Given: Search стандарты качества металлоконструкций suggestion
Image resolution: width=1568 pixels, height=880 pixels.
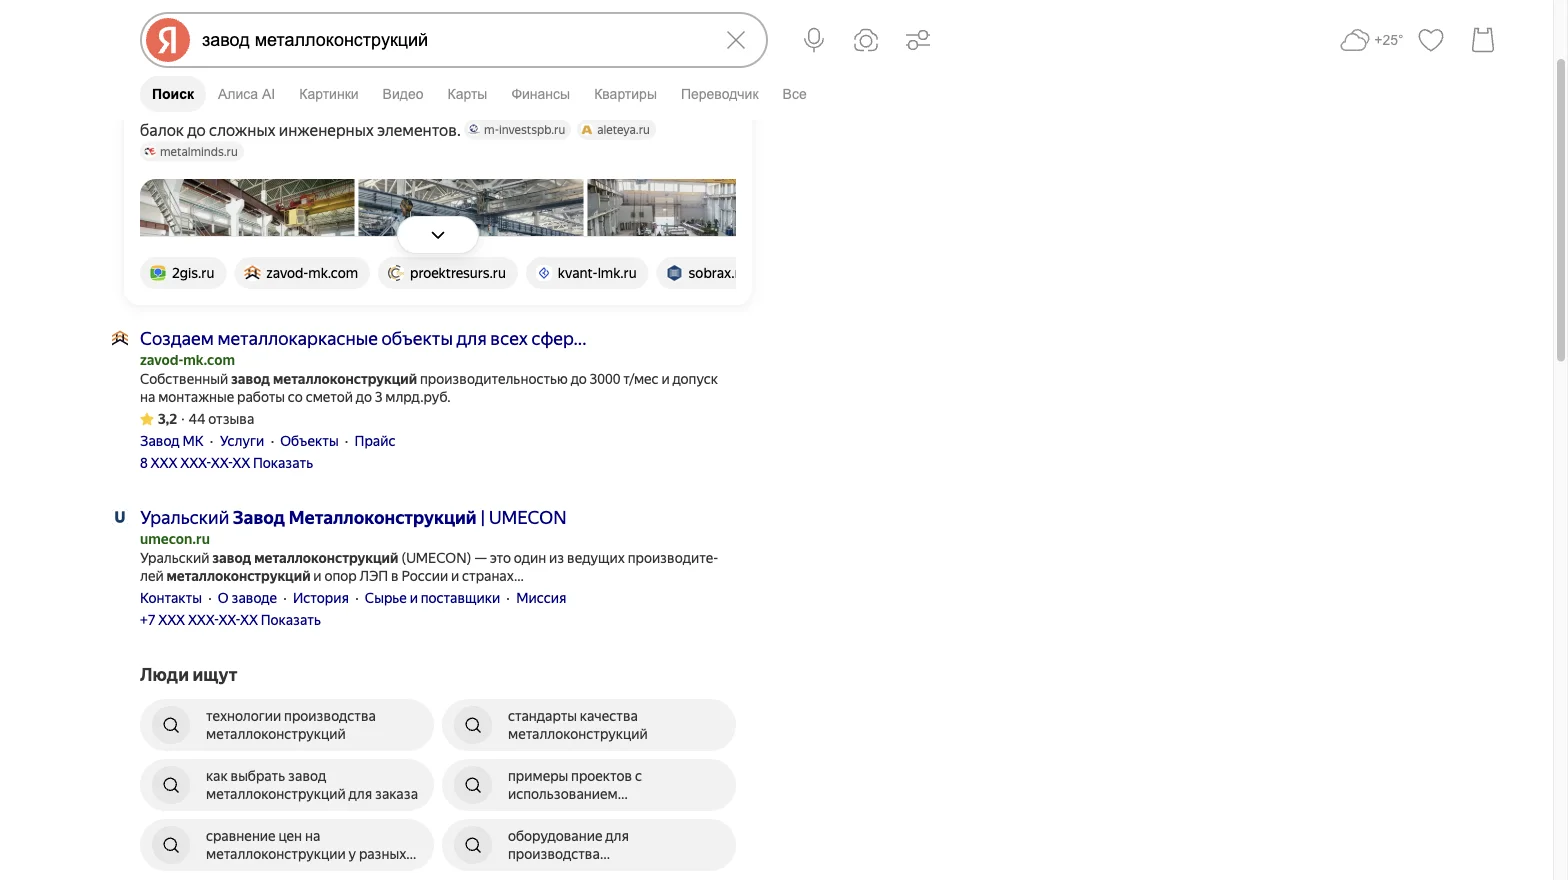Looking at the screenshot, I should tap(589, 725).
